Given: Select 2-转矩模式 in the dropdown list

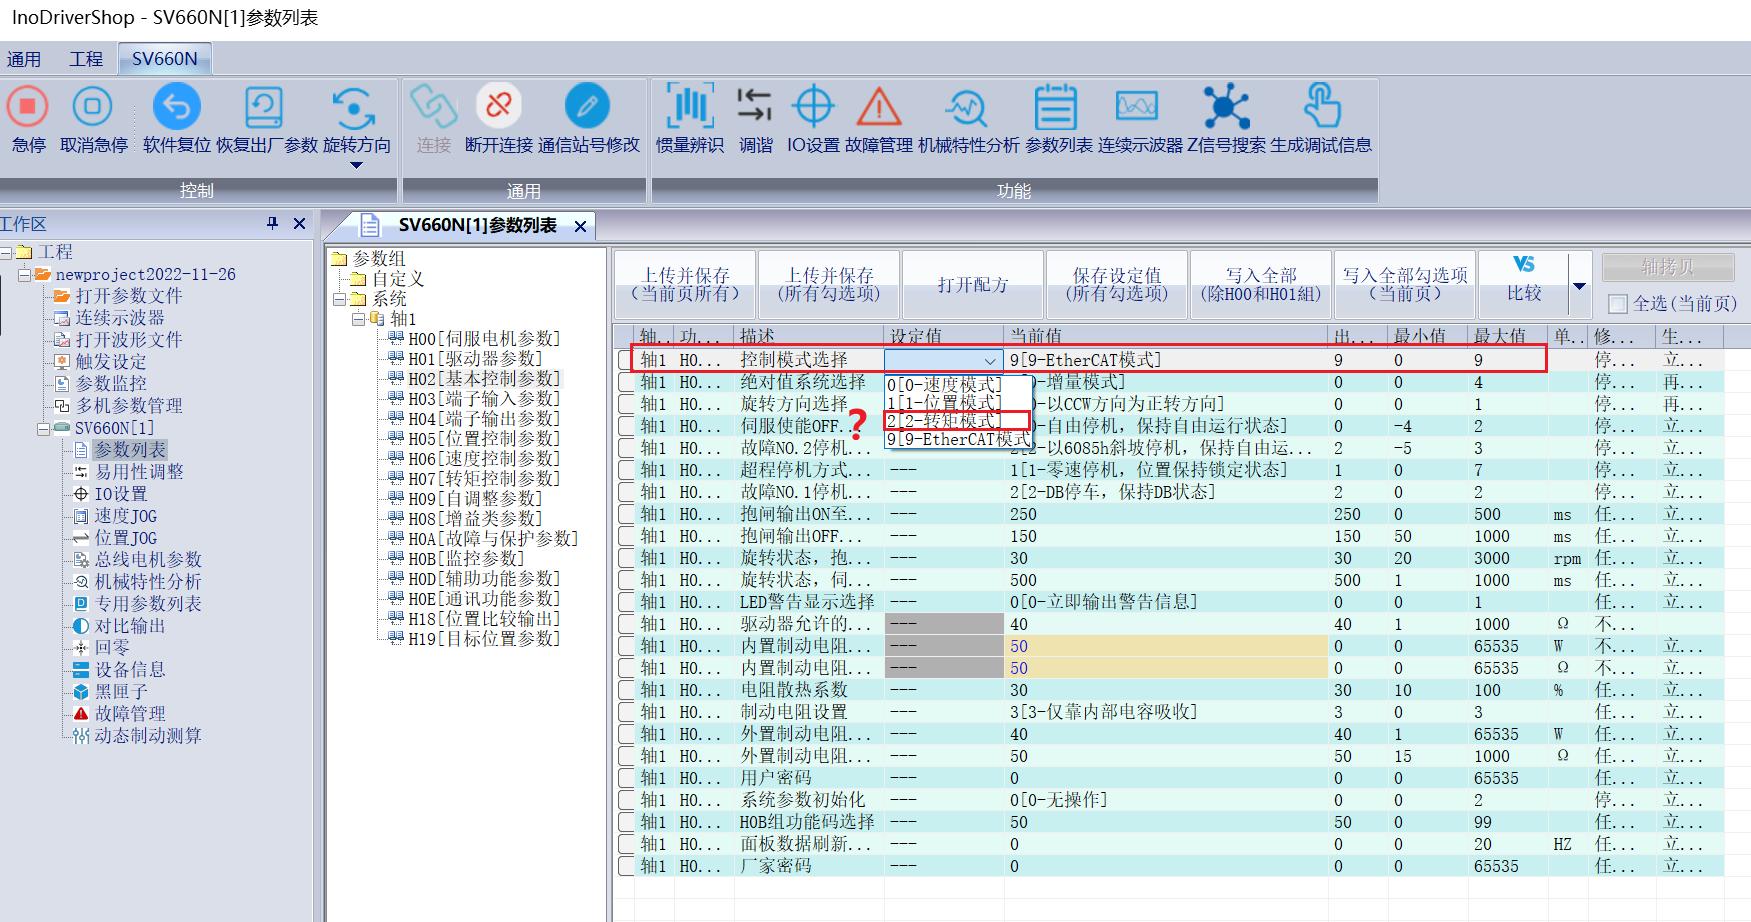Looking at the screenshot, I should coord(944,421).
